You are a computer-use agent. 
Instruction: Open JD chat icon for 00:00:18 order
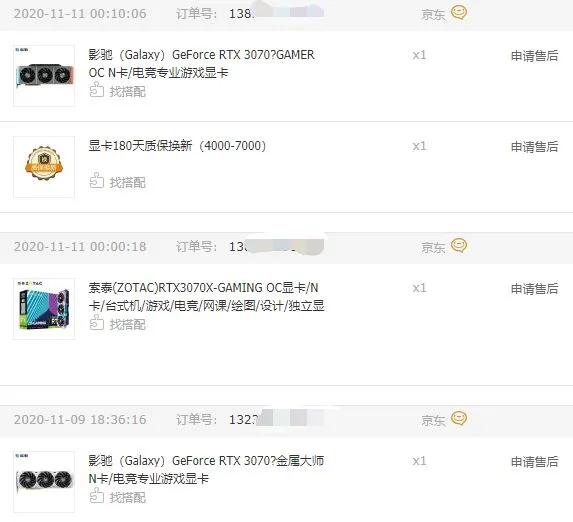(x=459, y=246)
